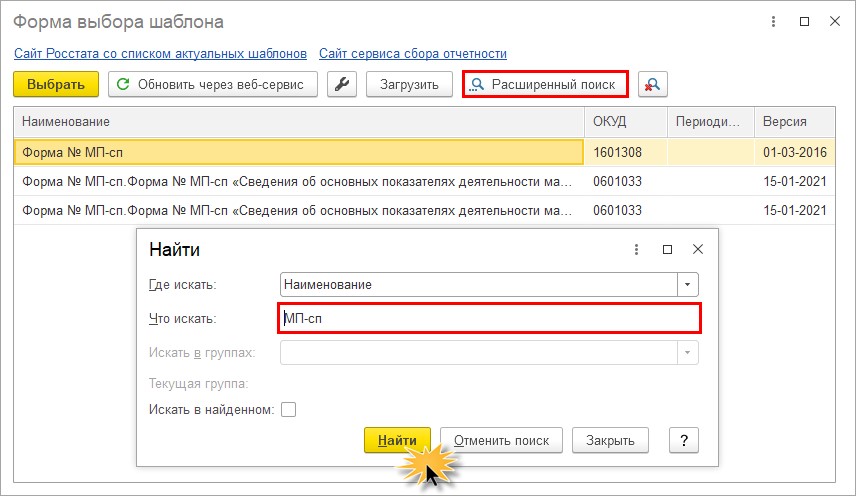Open the Сайт Росстата со списком актуальных шаблонов link
The height and width of the screenshot is (496, 856).
[160, 53]
